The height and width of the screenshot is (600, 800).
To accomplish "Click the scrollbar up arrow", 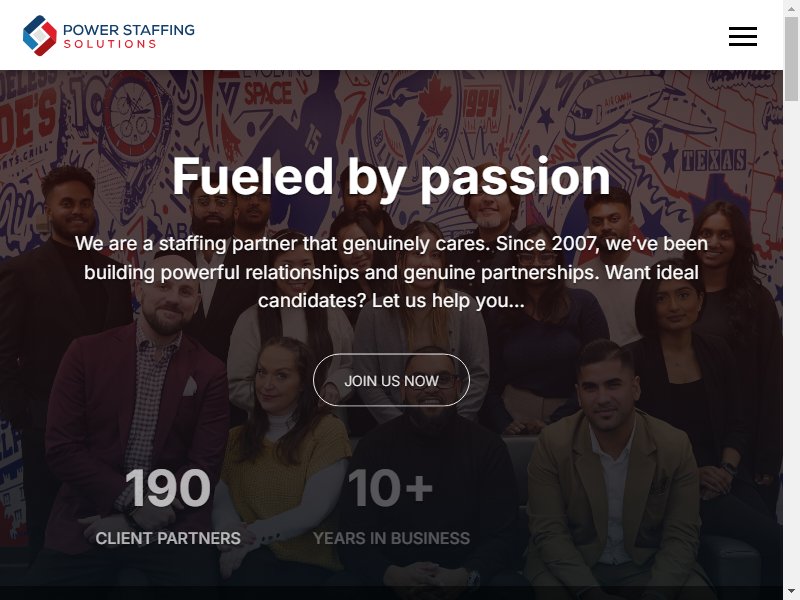I will pyautogui.click(x=791, y=9).
